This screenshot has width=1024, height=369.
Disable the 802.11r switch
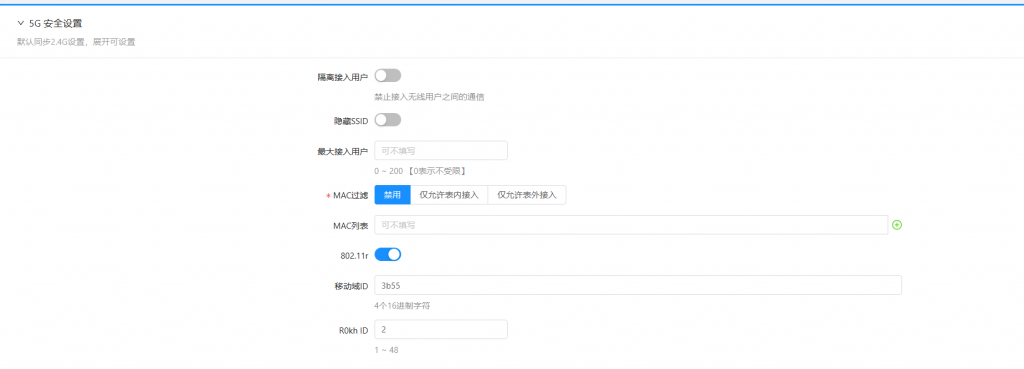coord(387,255)
